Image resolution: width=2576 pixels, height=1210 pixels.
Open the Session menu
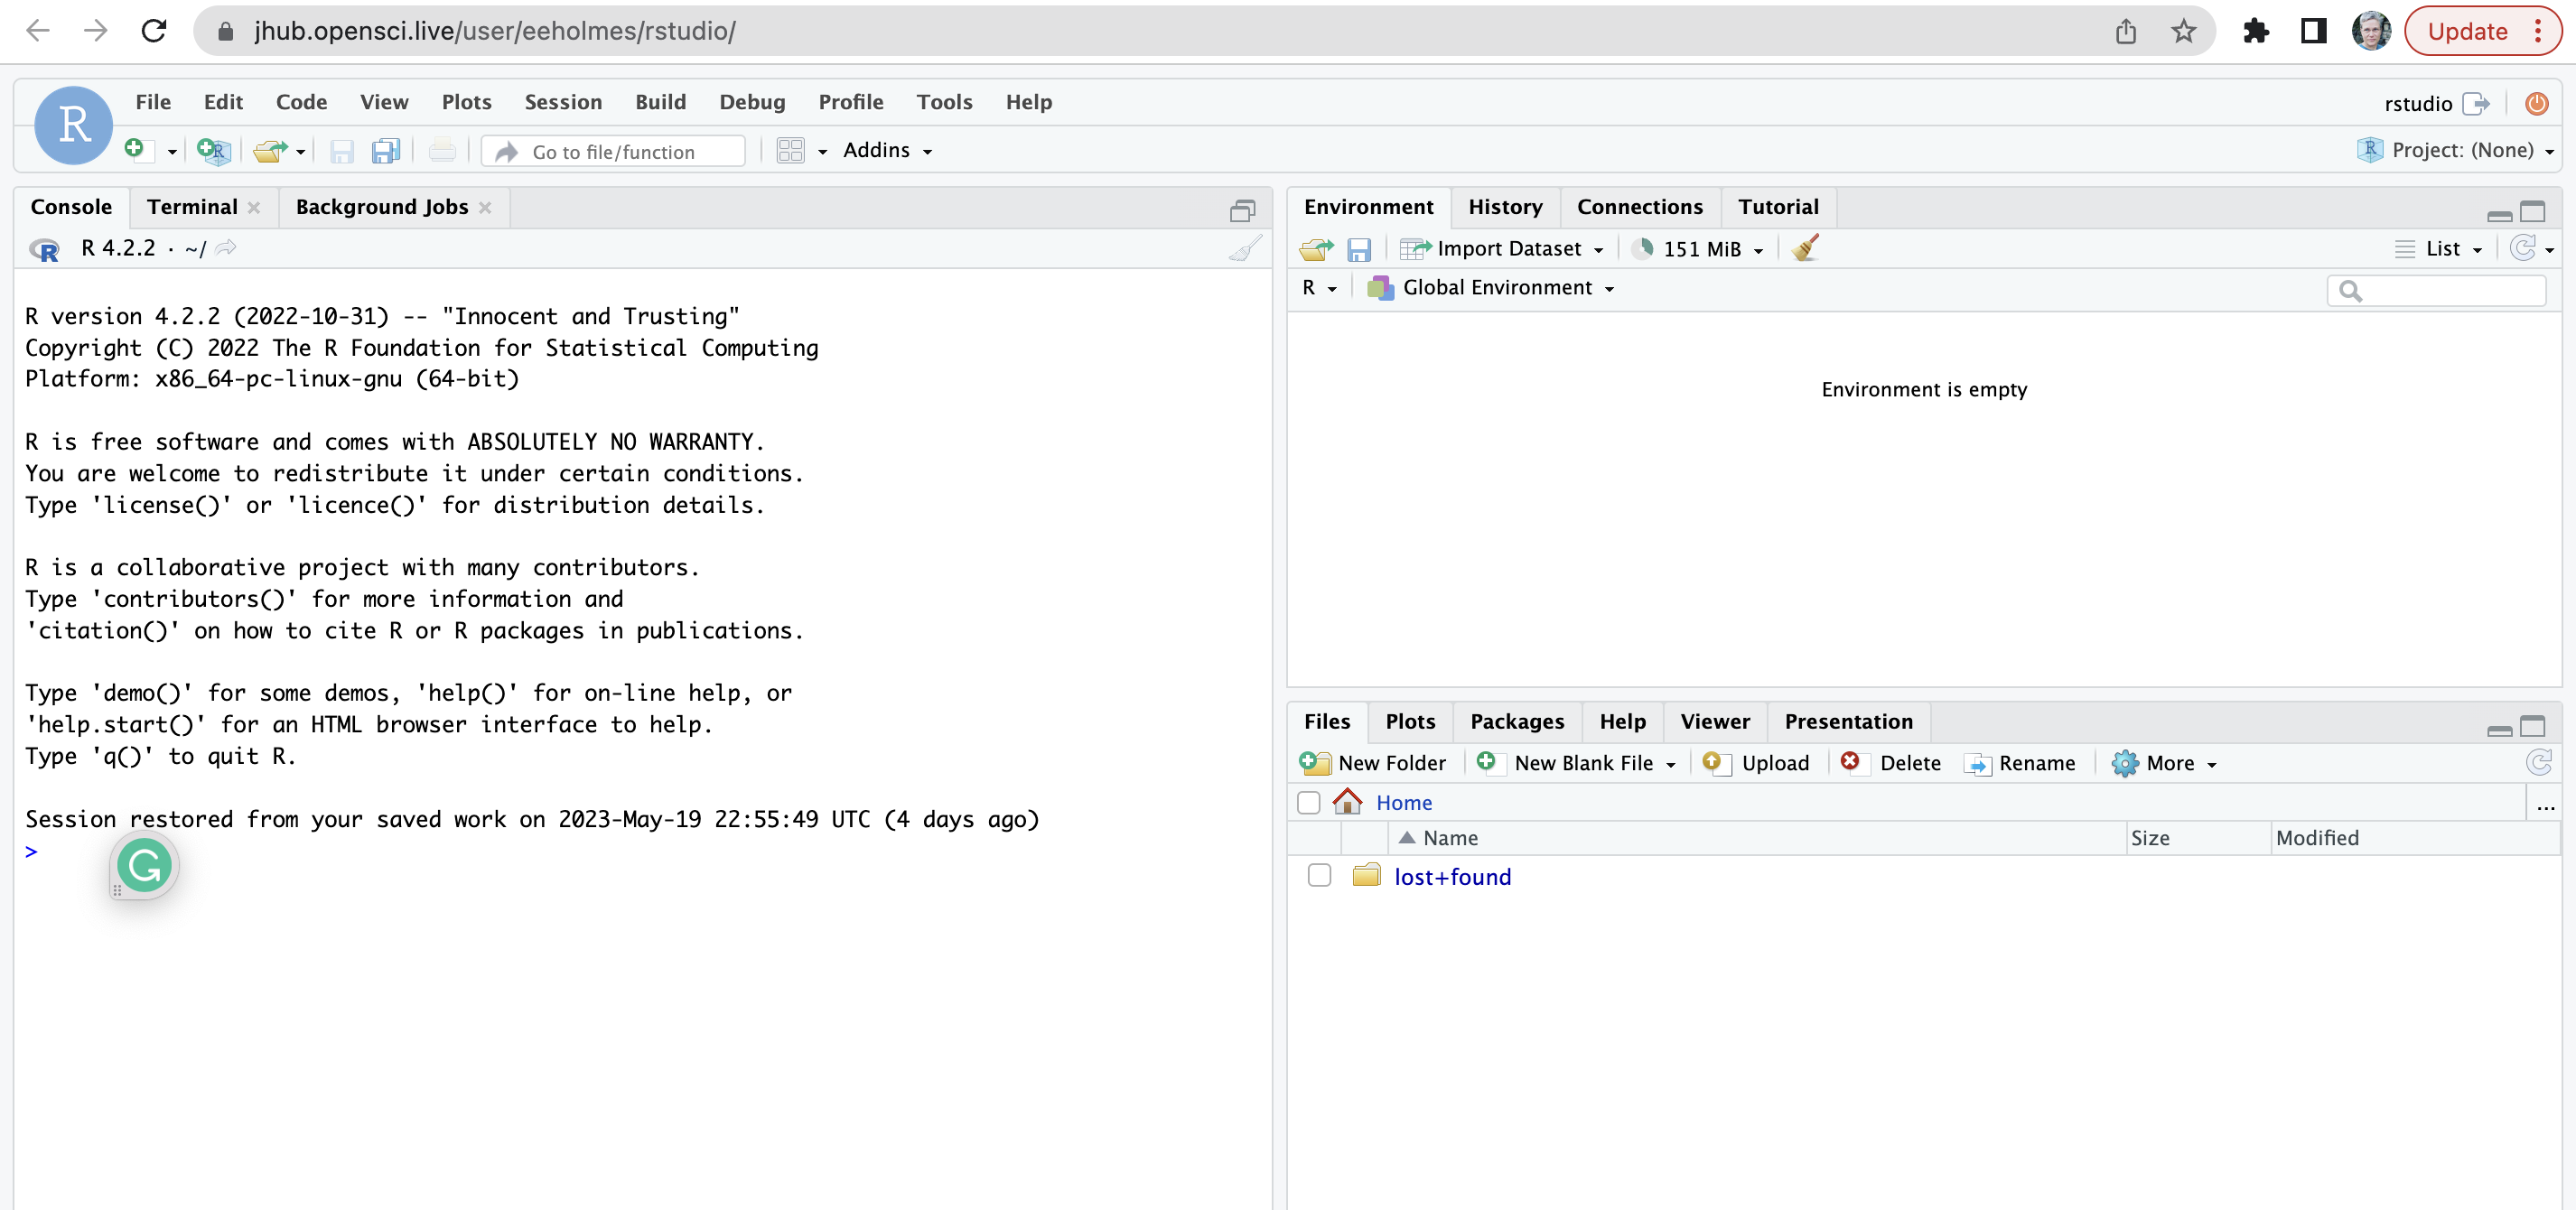tap(563, 102)
